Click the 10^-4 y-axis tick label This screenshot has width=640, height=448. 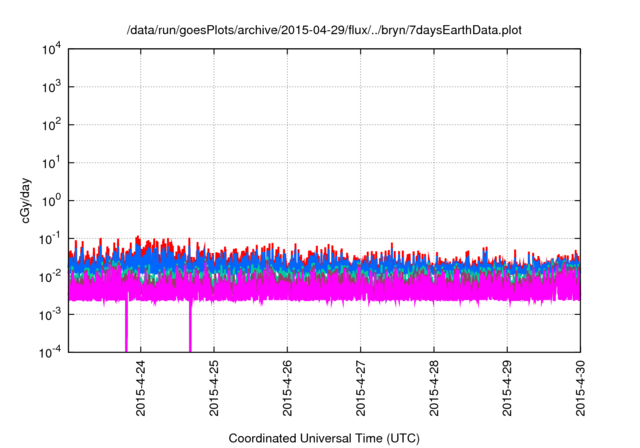click(50, 352)
